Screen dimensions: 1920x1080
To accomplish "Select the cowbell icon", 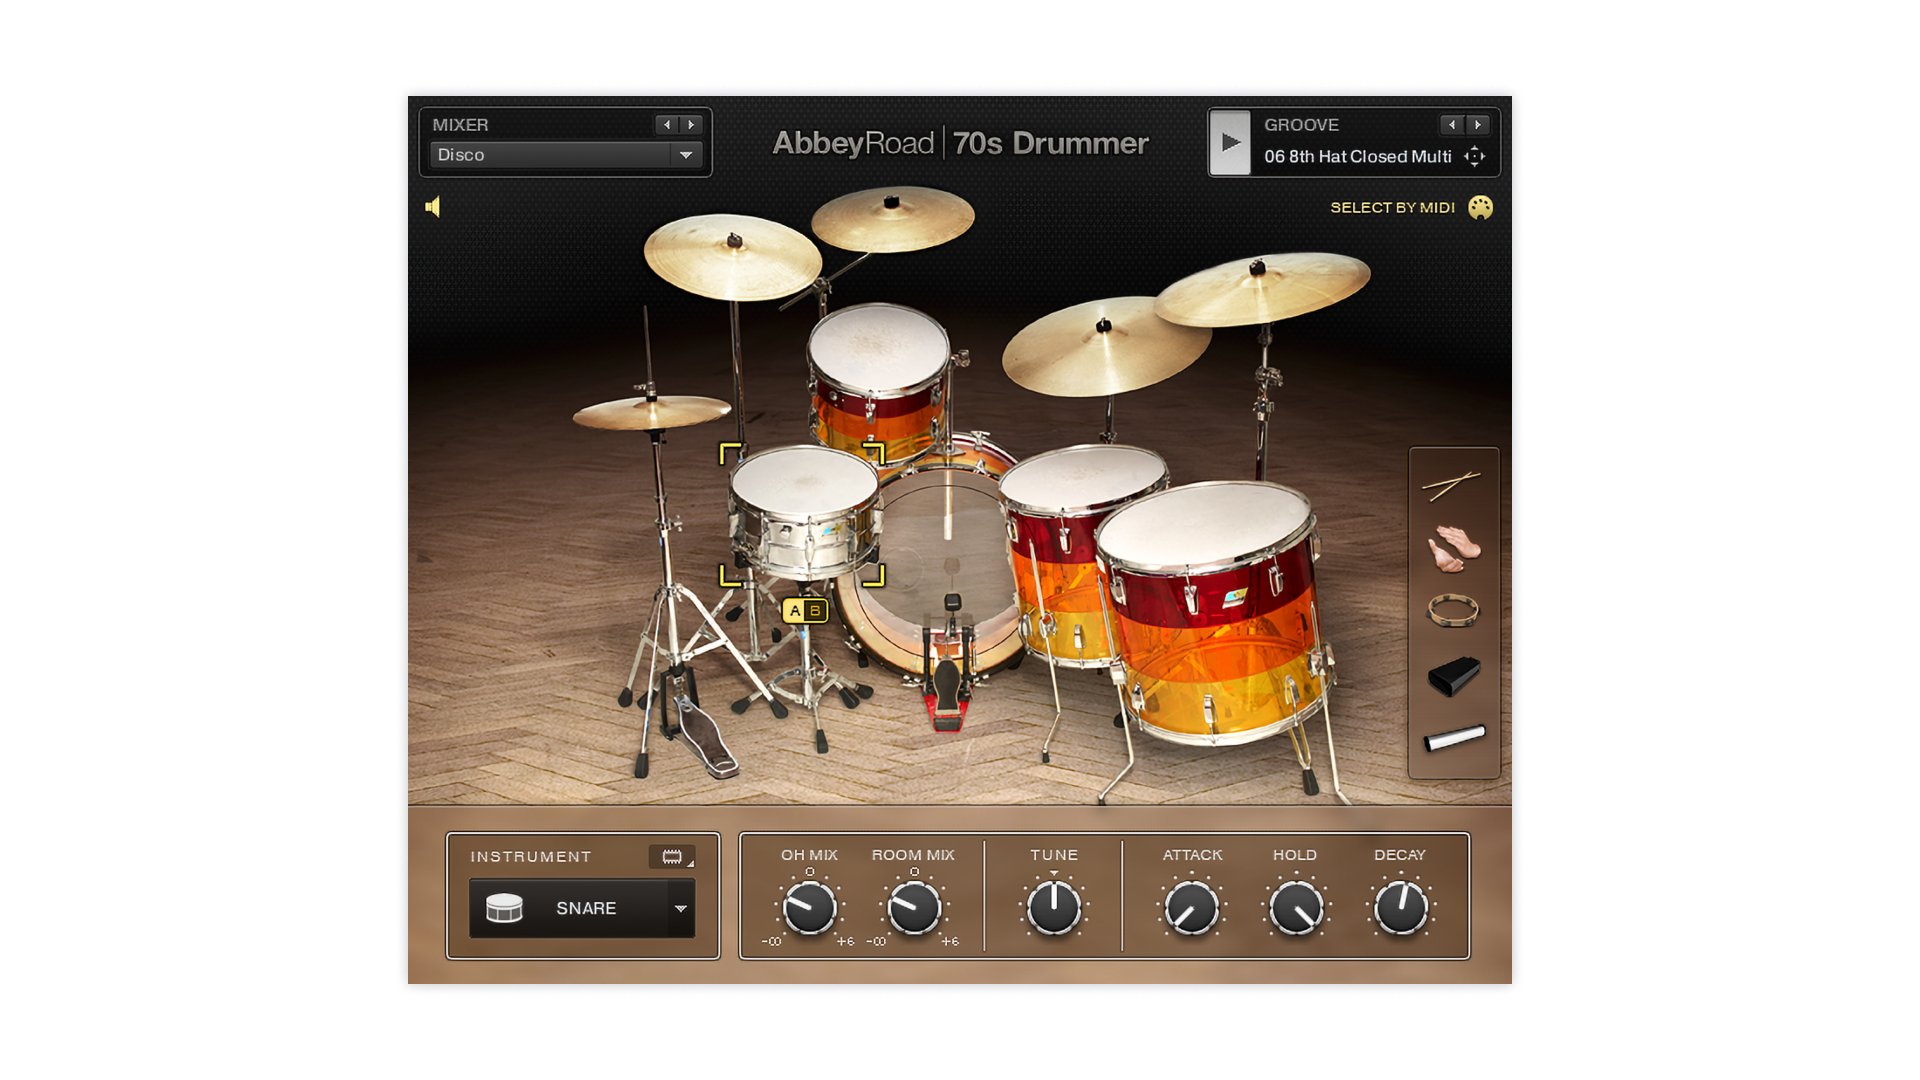I will click(1452, 677).
